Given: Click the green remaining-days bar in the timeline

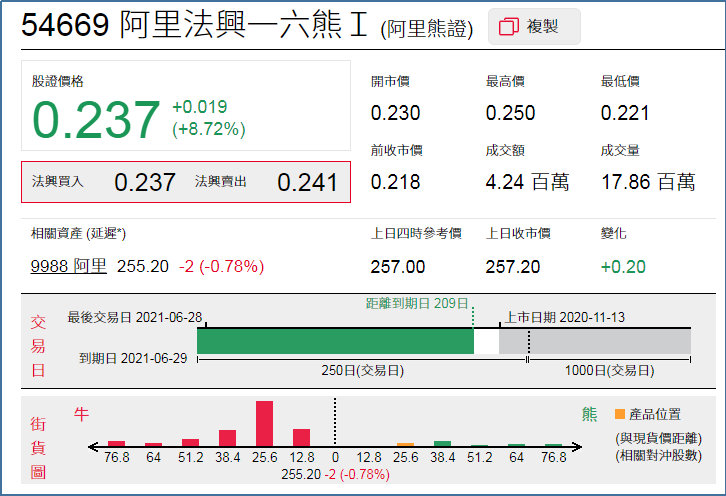Looking at the screenshot, I should point(335,341).
